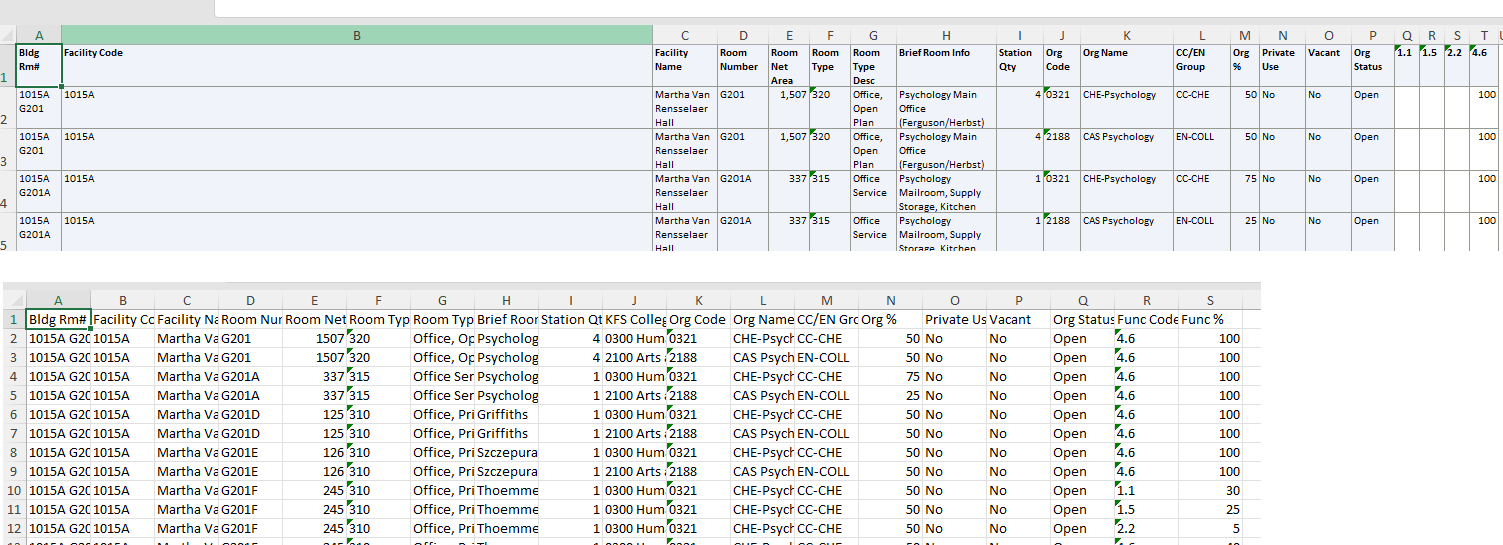
Task: Select the first 'CHE-Psychology' cell in the upper sheet
Action: pos(1123,108)
